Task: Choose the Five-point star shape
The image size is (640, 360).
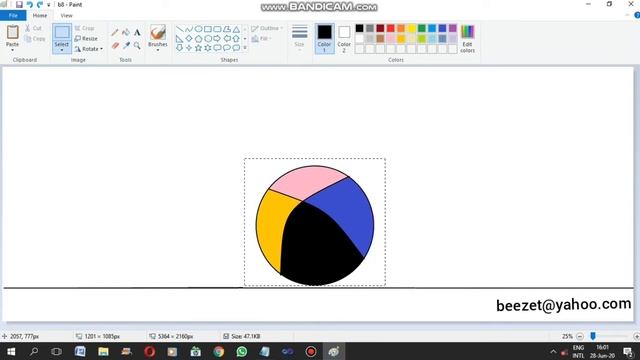Action: [198, 48]
